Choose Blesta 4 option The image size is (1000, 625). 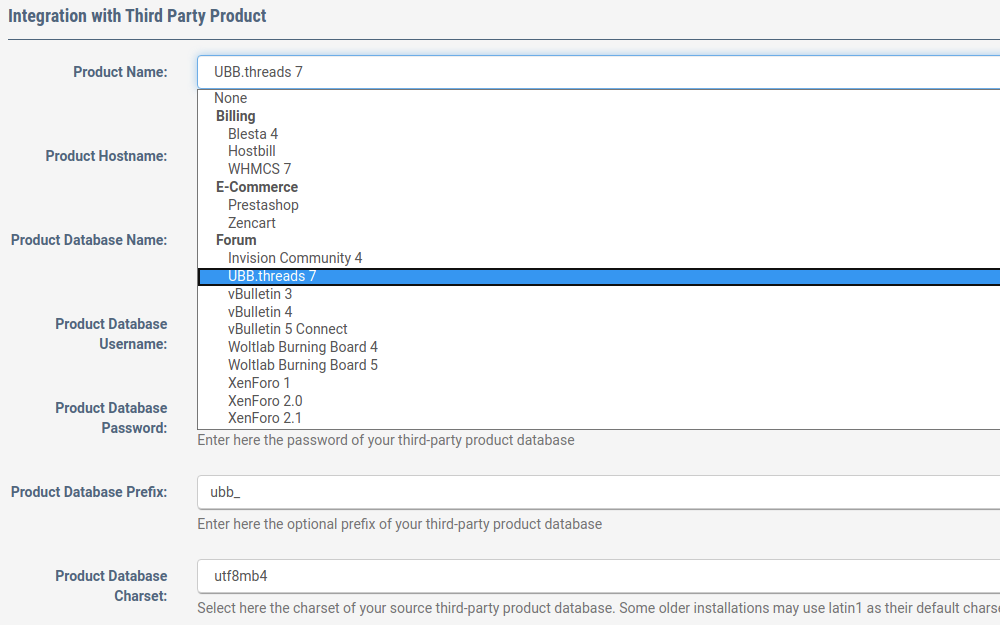(x=598, y=134)
